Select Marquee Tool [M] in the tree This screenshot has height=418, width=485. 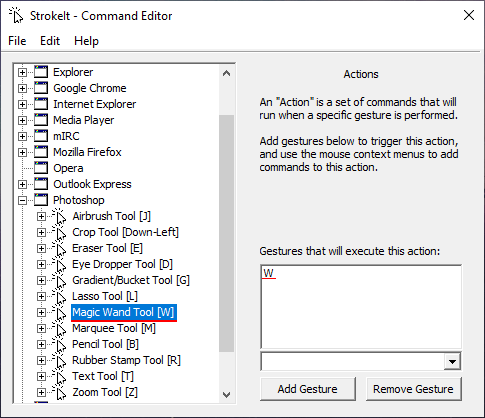coord(114,328)
